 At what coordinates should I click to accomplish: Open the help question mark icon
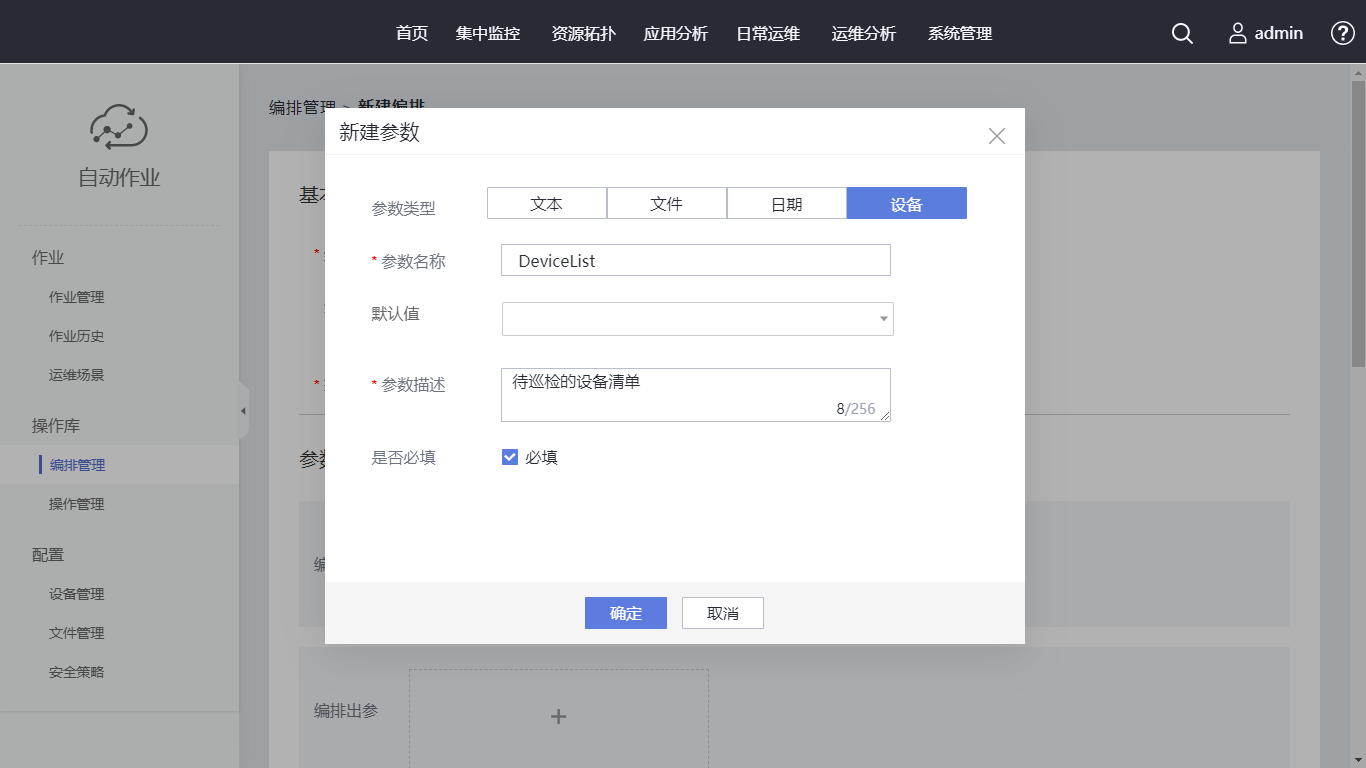pos(1342,33)
